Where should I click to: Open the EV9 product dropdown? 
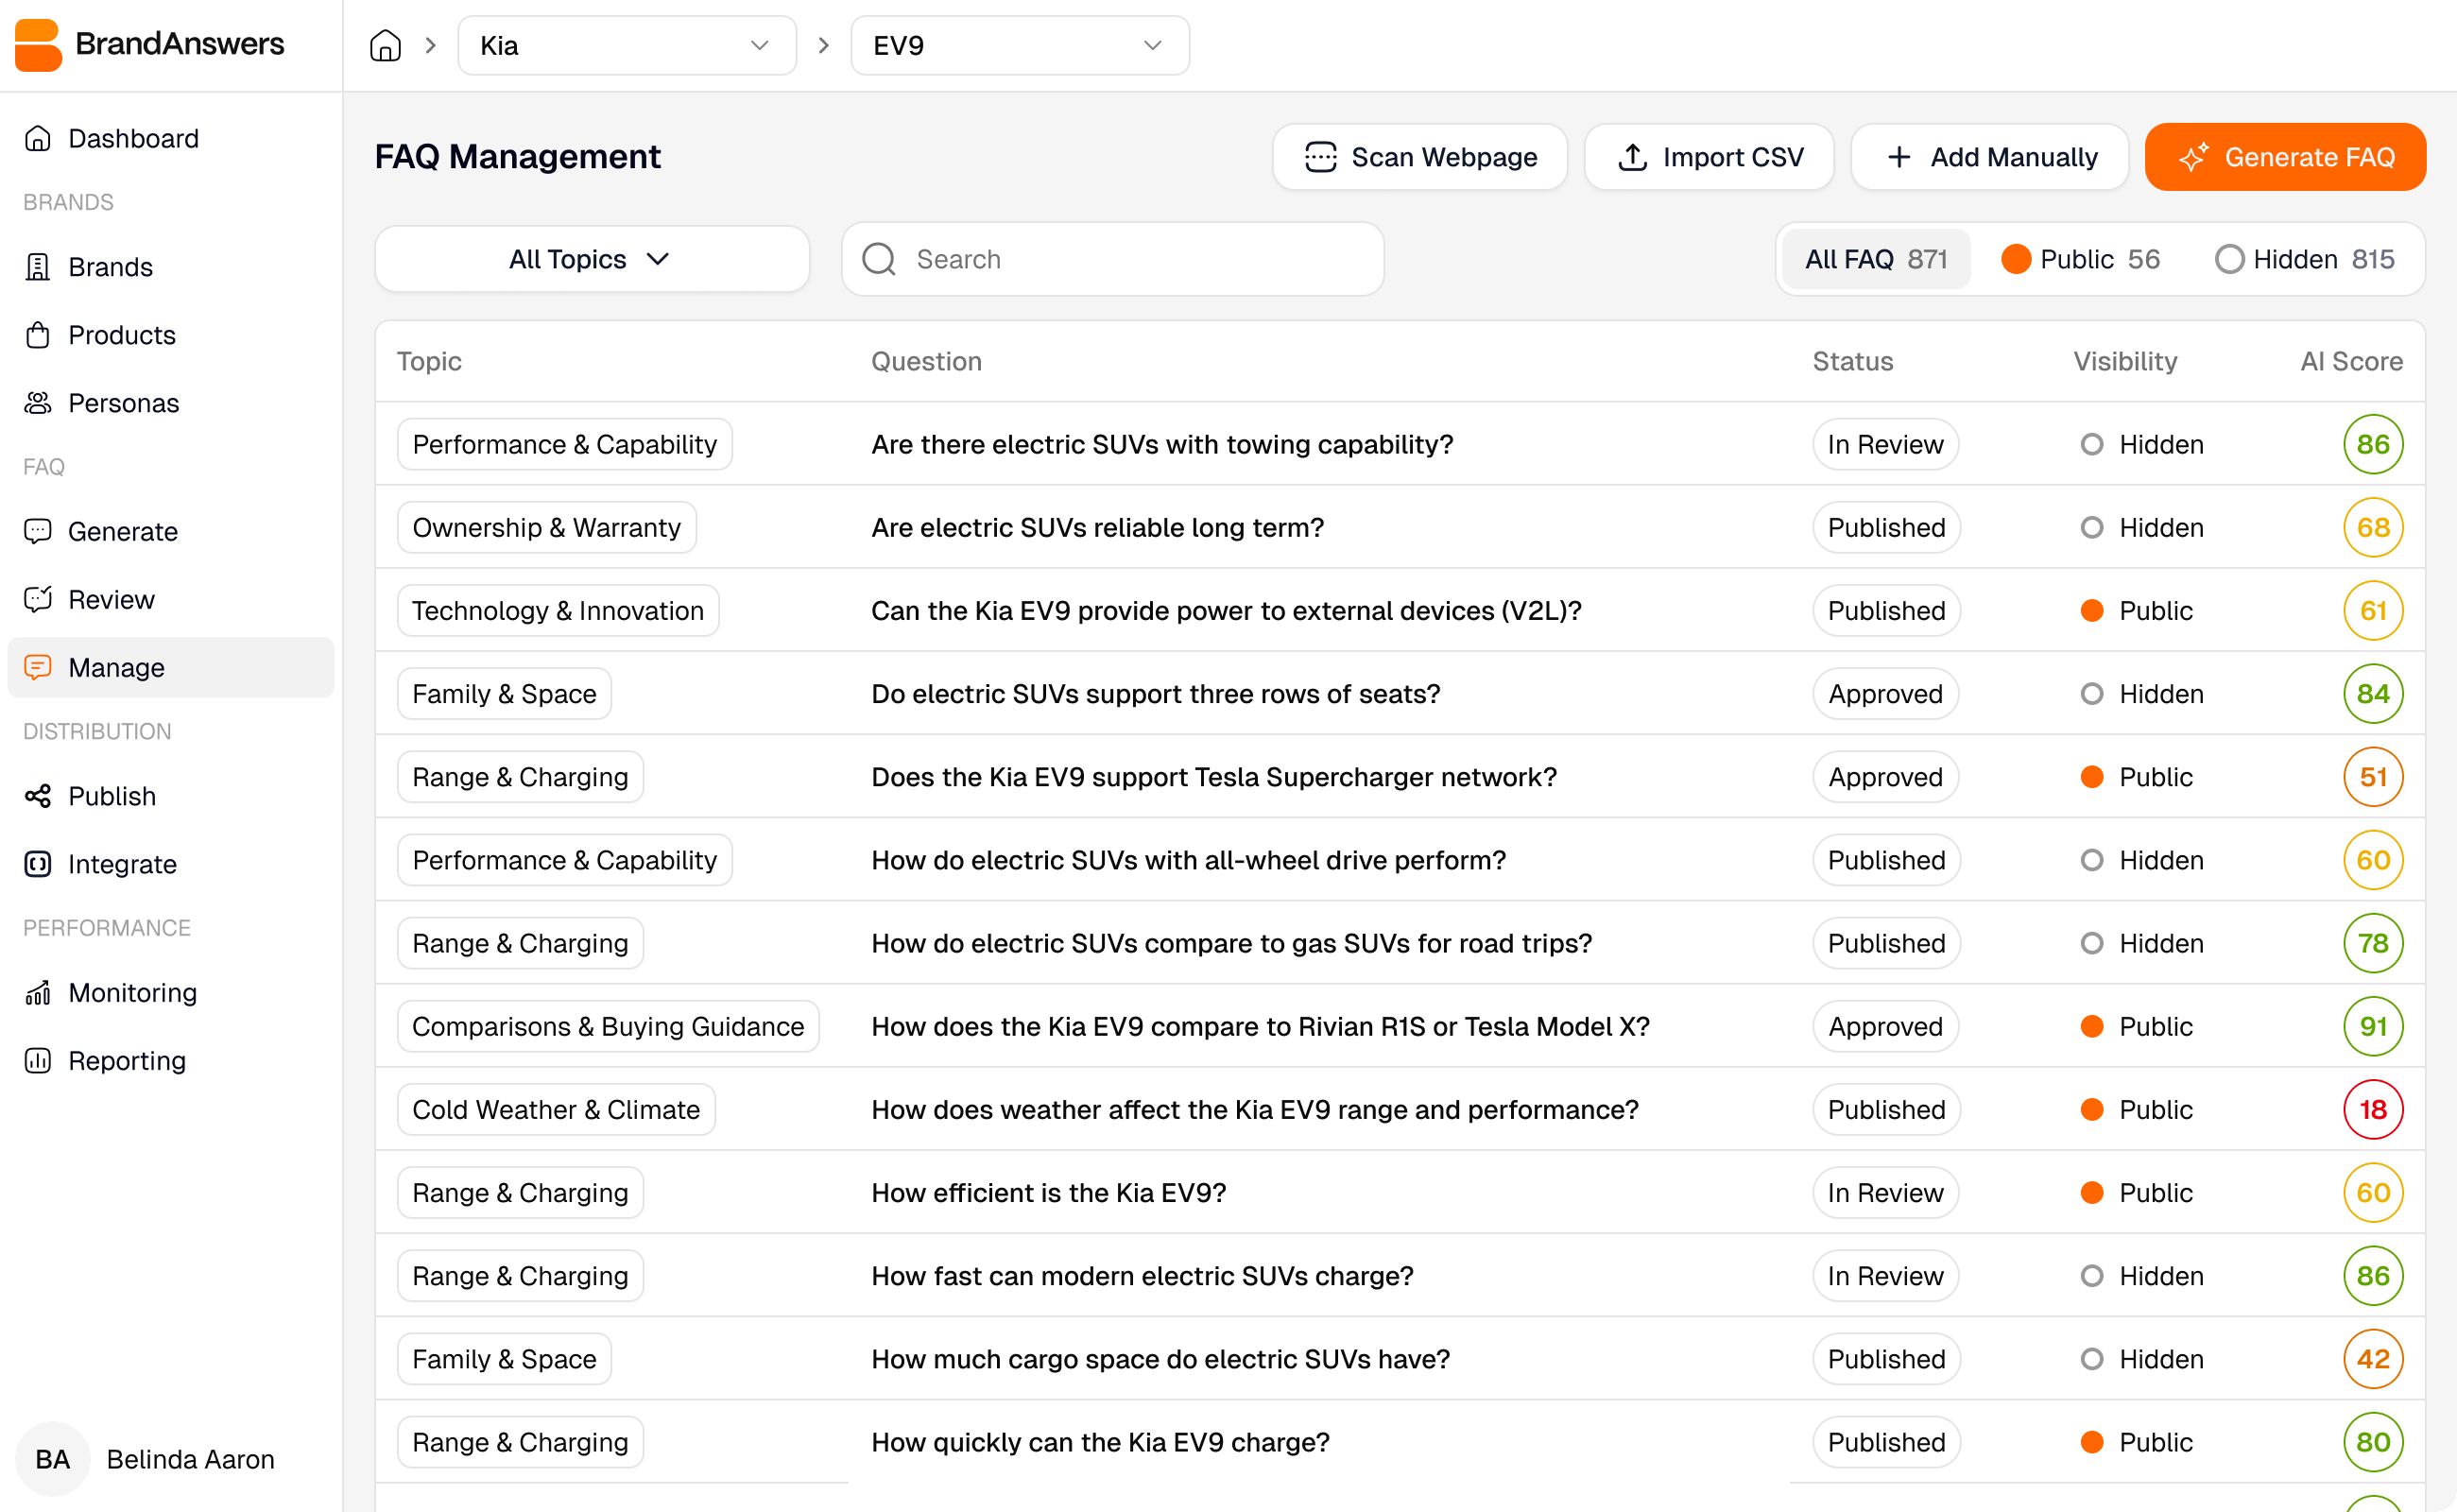tap(1019, 45)
